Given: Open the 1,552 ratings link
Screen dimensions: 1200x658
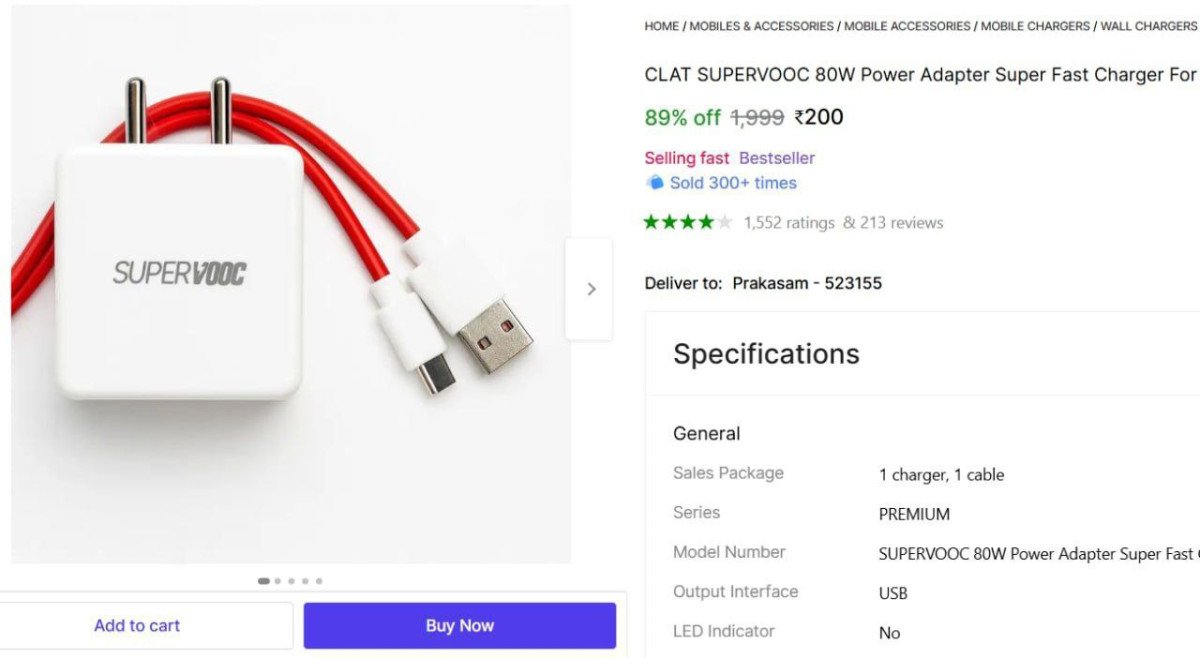Looking at the screenshot, I should click(x=789, y=223).
